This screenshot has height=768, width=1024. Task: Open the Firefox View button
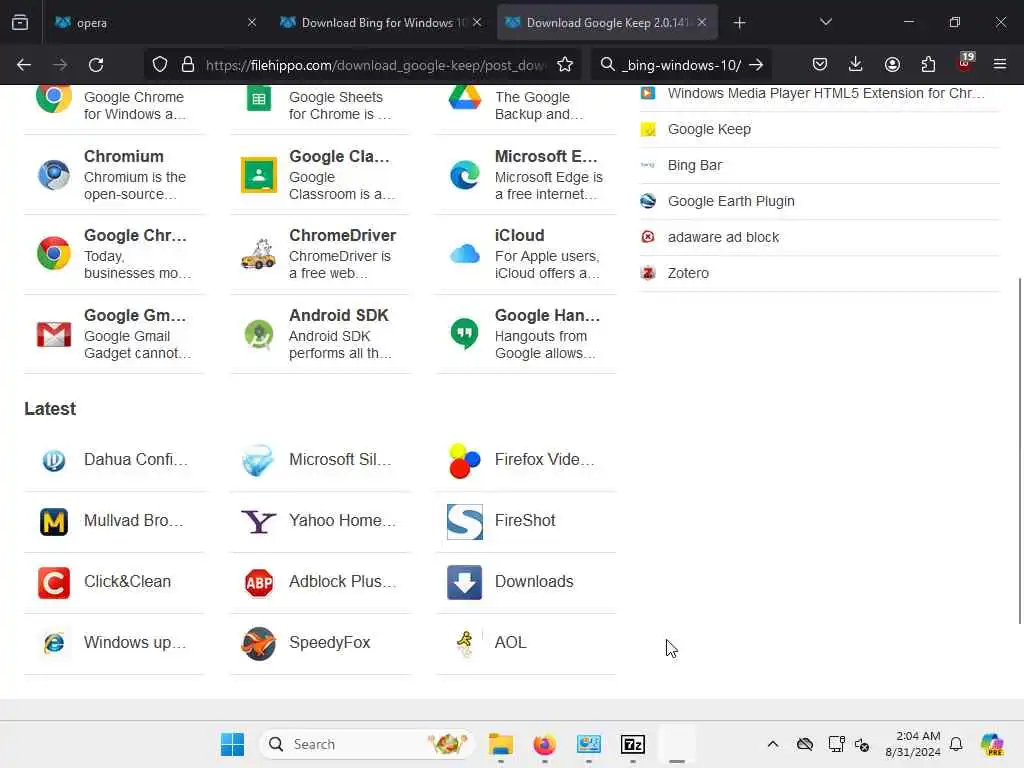20,23
